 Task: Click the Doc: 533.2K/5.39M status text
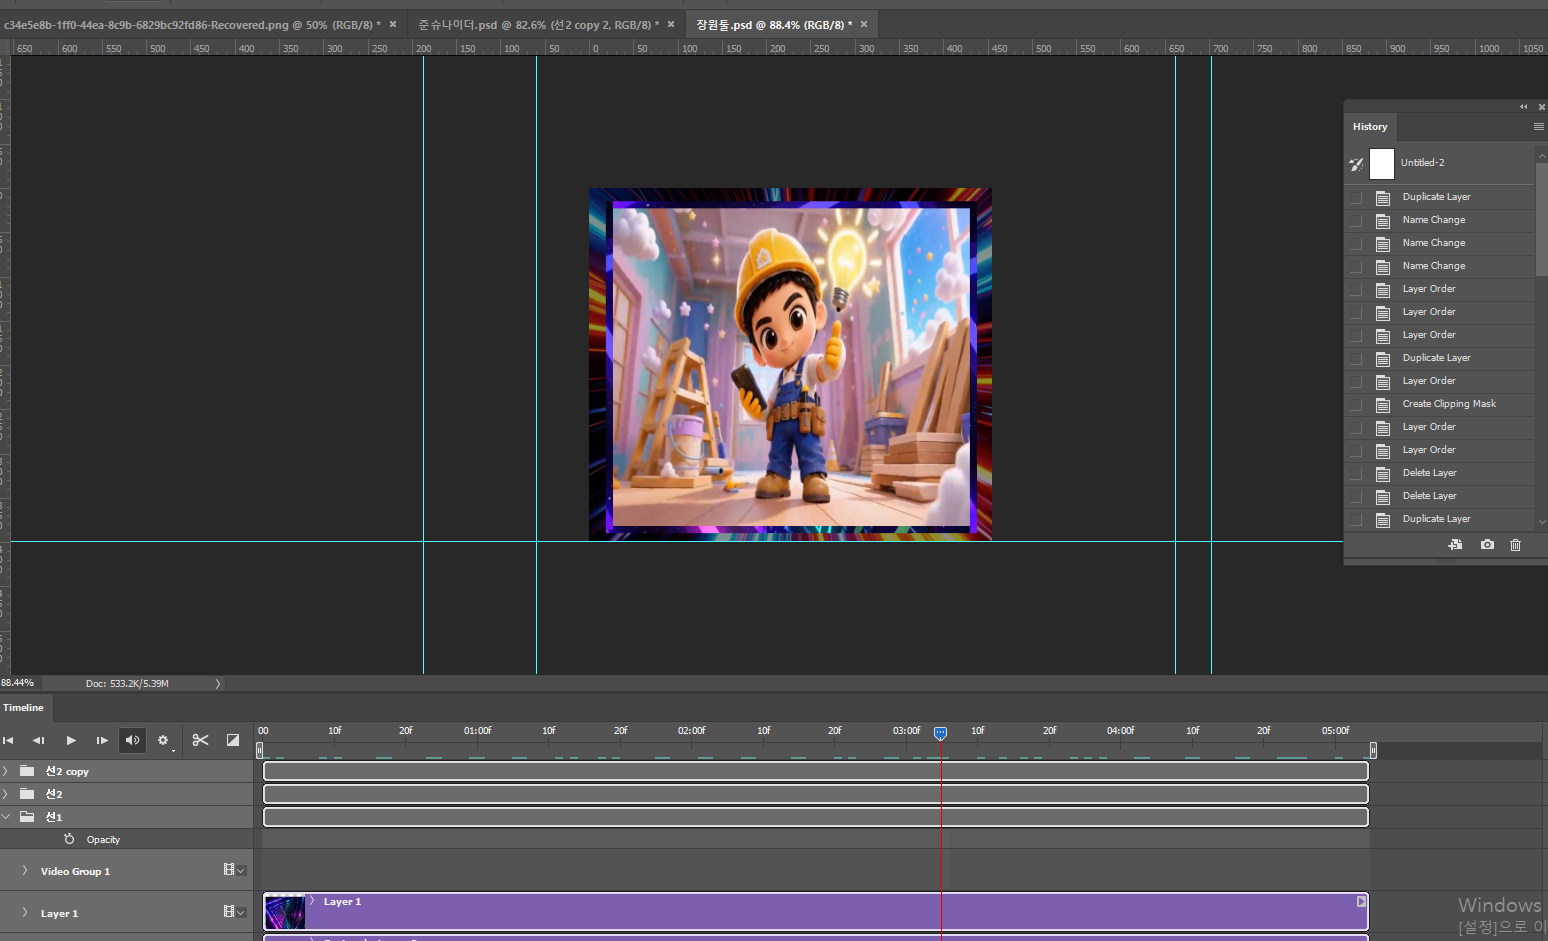click(127, 684)
